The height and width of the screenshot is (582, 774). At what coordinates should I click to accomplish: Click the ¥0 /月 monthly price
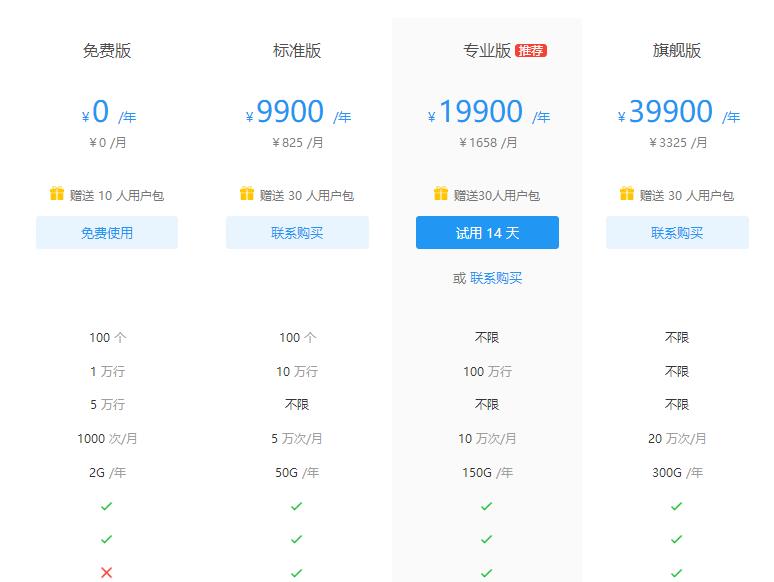click(108, 143)
